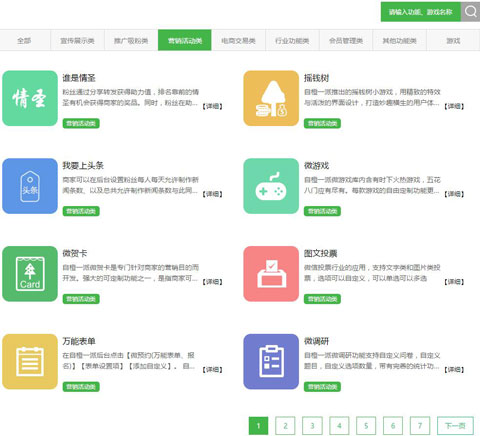Open 【详细】 link for 谁是情圣

(x=213, y=106)
